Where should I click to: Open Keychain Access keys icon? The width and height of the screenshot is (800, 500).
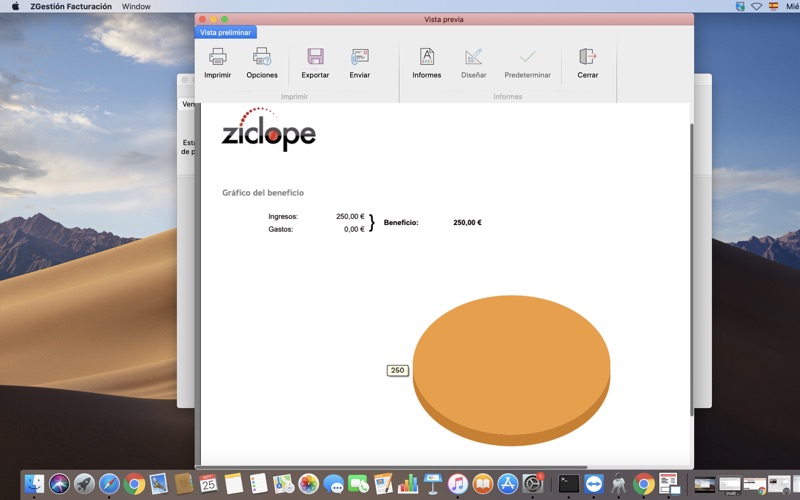coord(618,484)
